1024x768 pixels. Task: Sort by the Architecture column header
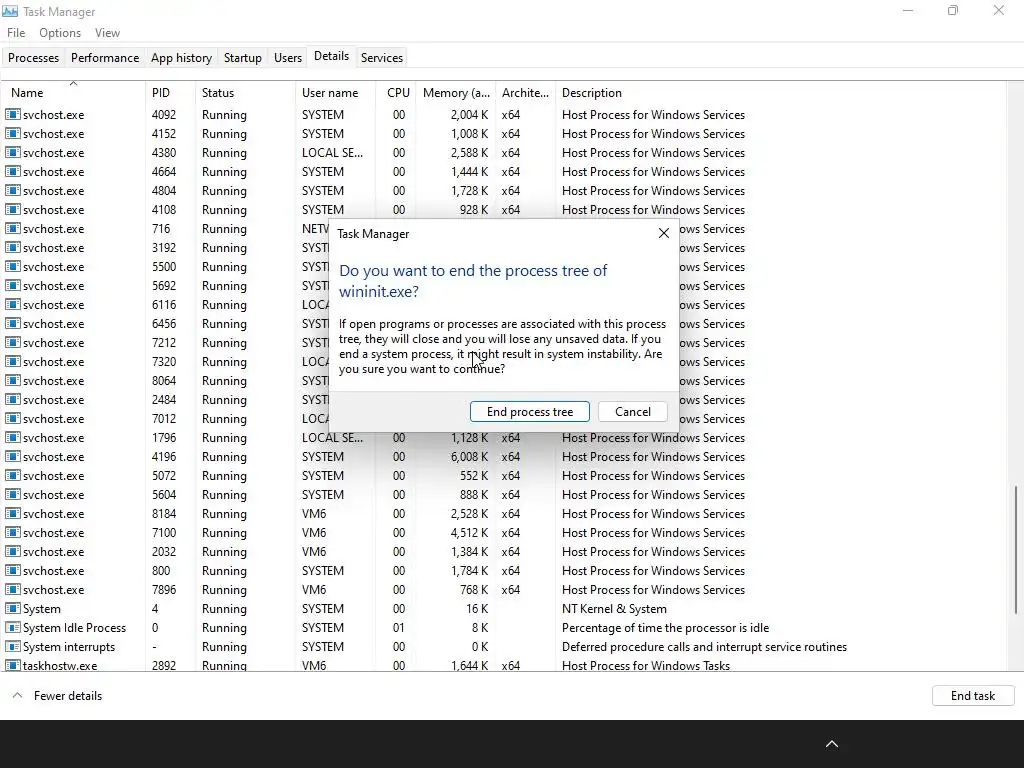[x=525, y=93]
